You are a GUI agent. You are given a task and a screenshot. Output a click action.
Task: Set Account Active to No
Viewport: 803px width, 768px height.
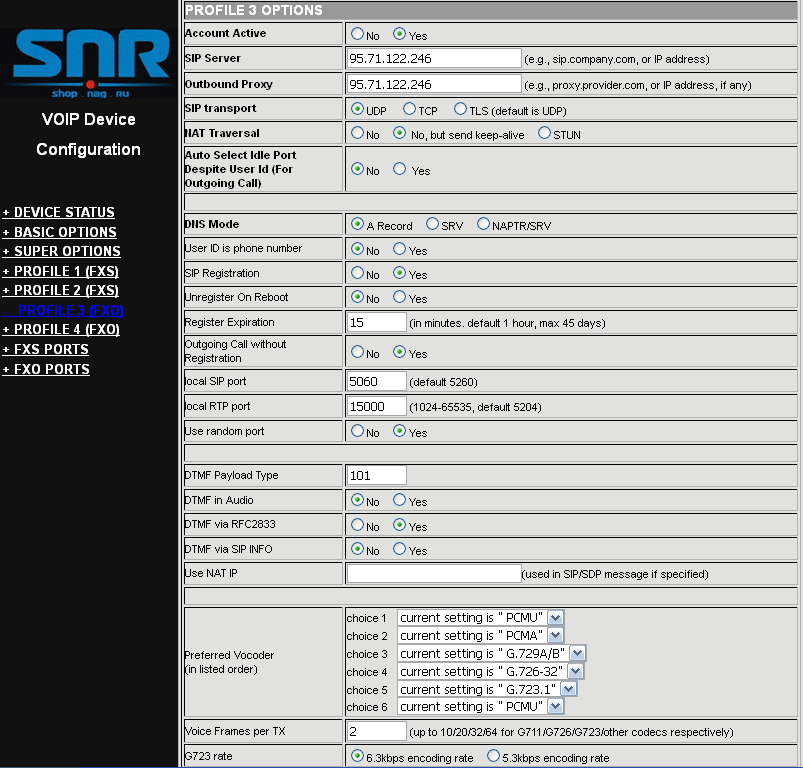pos(358,34)
